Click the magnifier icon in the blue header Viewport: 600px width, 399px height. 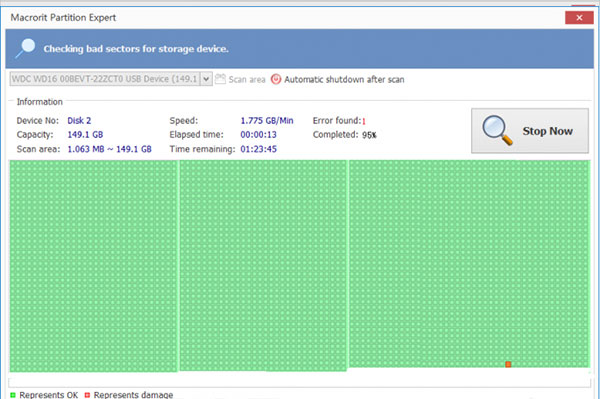[x=25, y=49]
